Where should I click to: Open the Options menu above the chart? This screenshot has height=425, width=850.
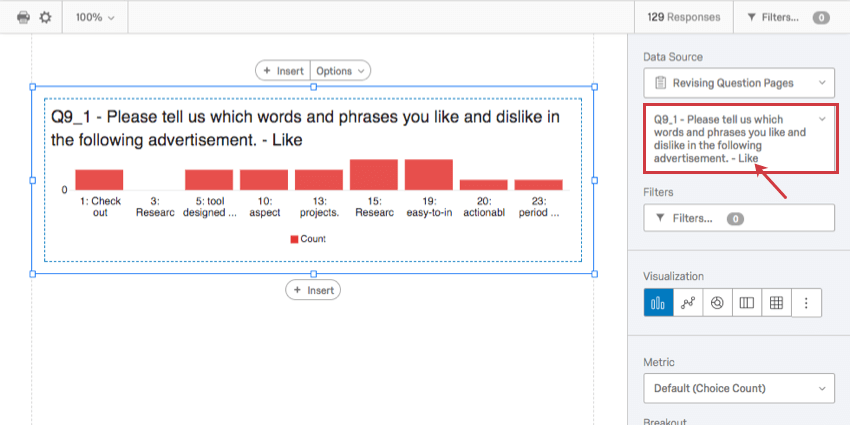click(341, 71)
